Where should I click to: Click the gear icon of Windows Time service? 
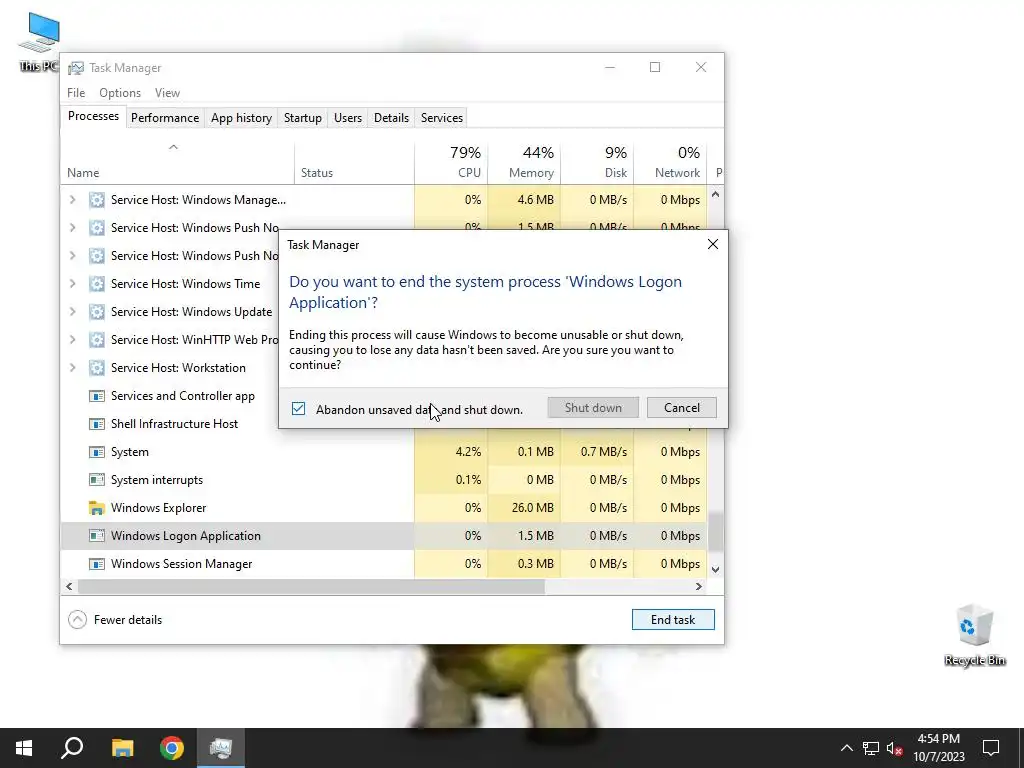tap(97, 284)
